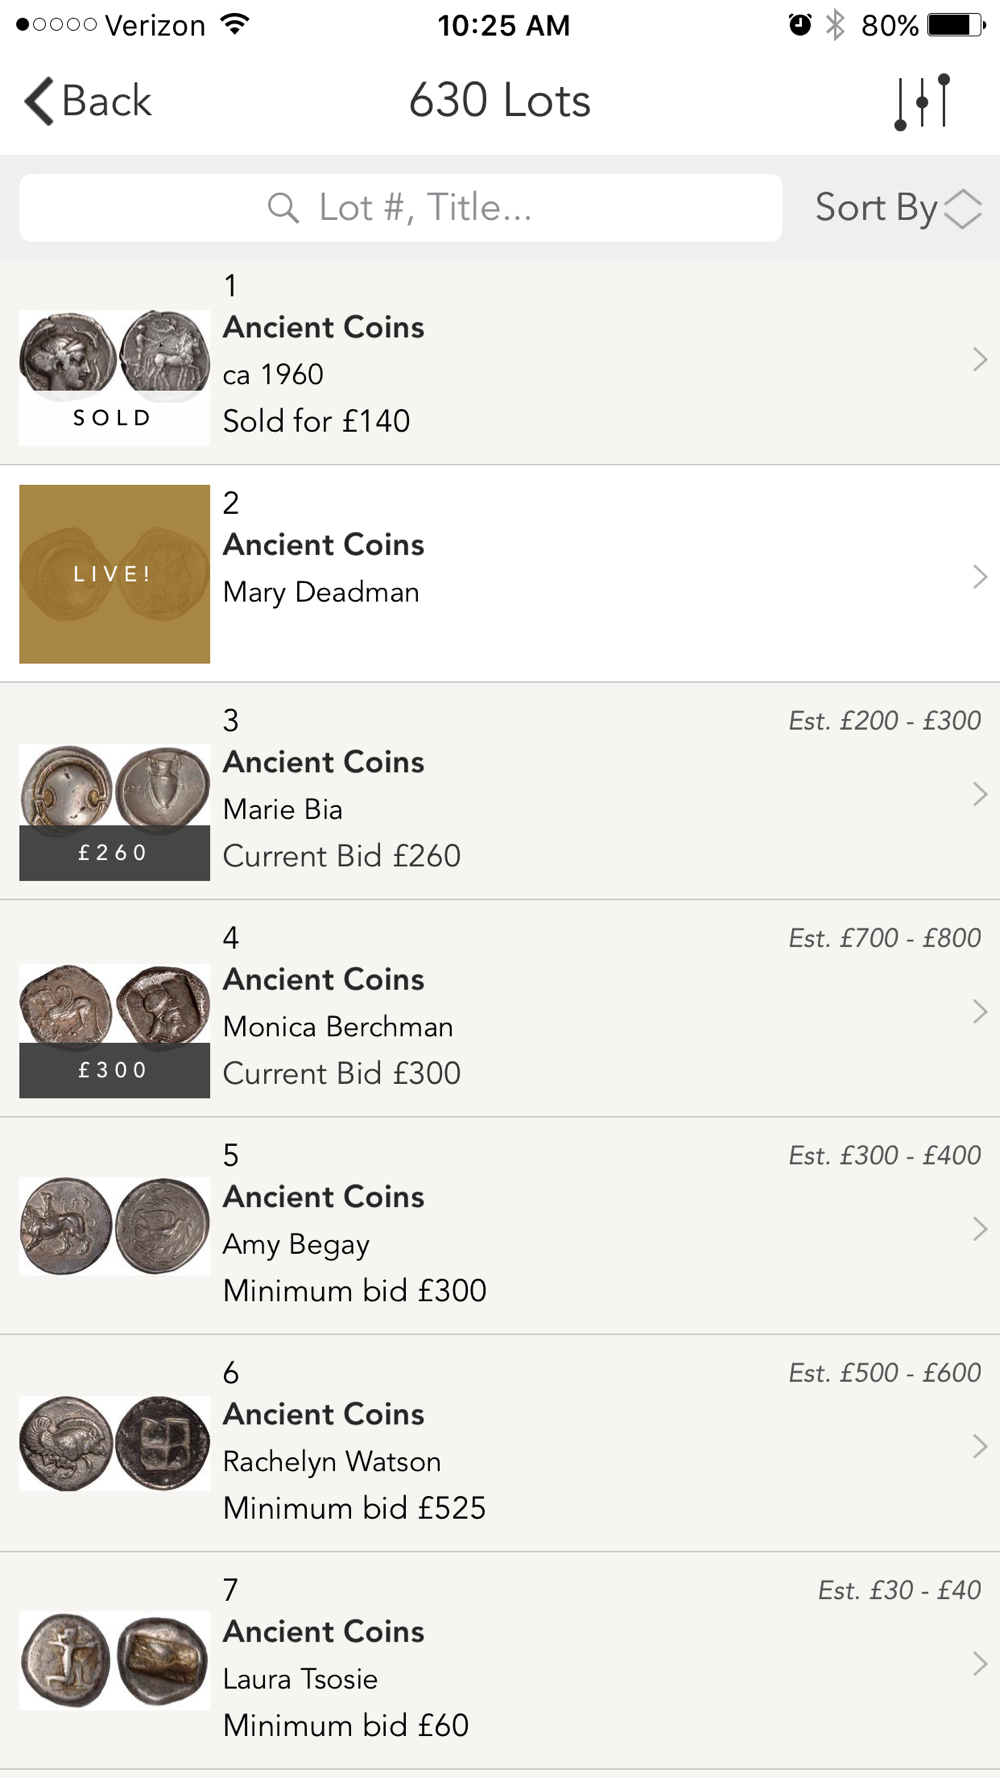The width and height of the screenshot is (1000, 1778).
Task: Open the LIVE! lot 2 thumbnail
Action: pos(114,574)
